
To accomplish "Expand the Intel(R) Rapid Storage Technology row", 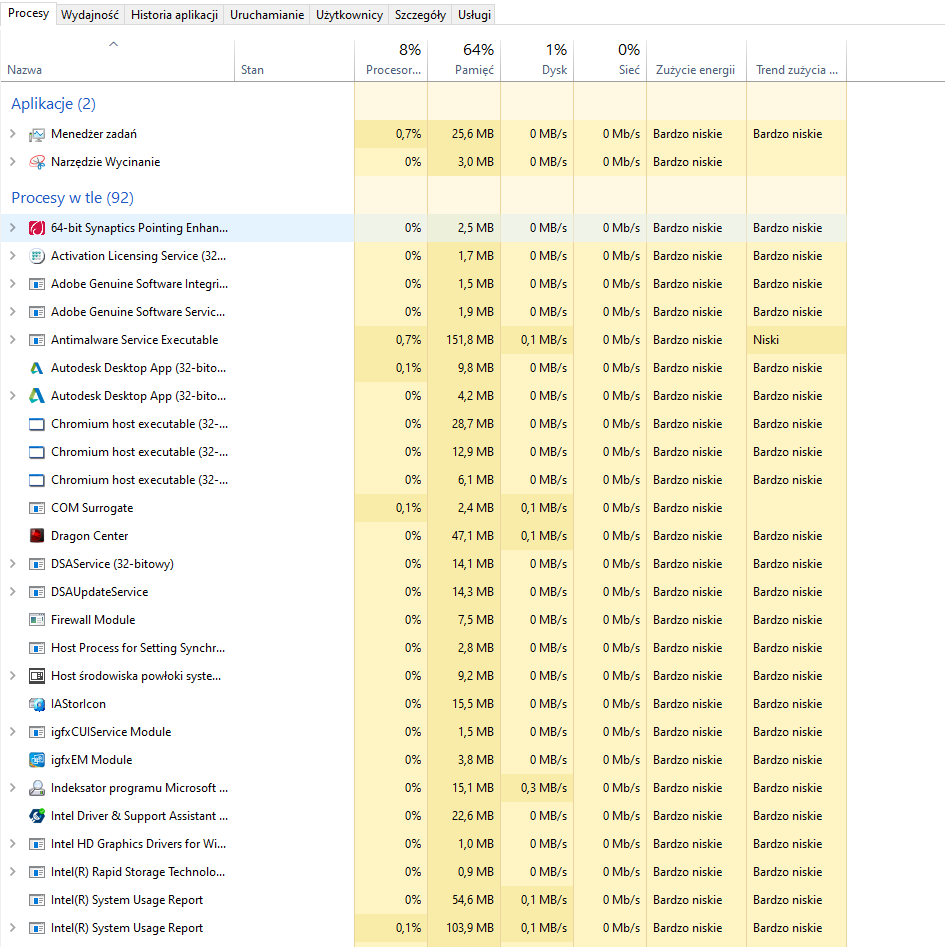I will tap(13, 872).
